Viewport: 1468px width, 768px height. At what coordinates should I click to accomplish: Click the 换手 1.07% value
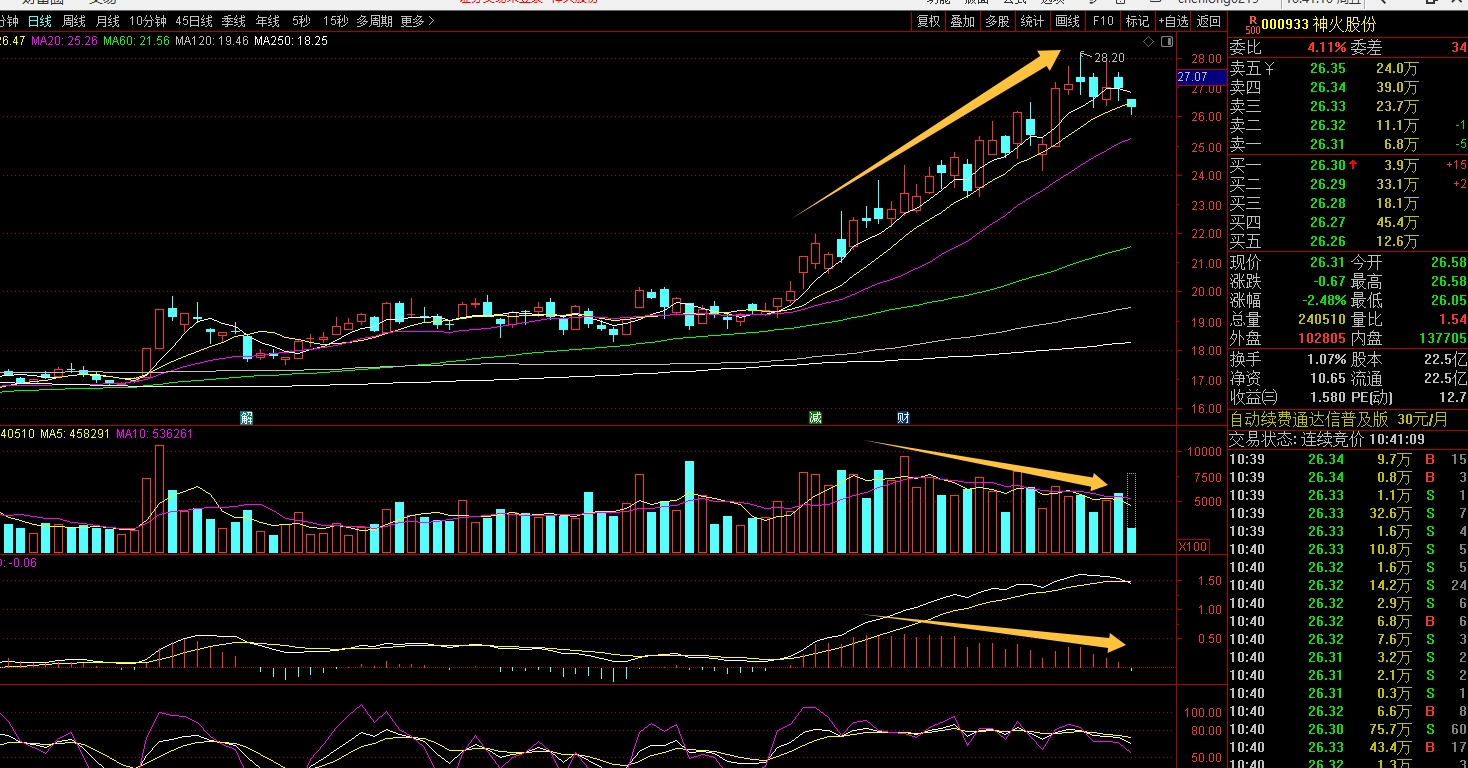click(x=1326, y=359)
